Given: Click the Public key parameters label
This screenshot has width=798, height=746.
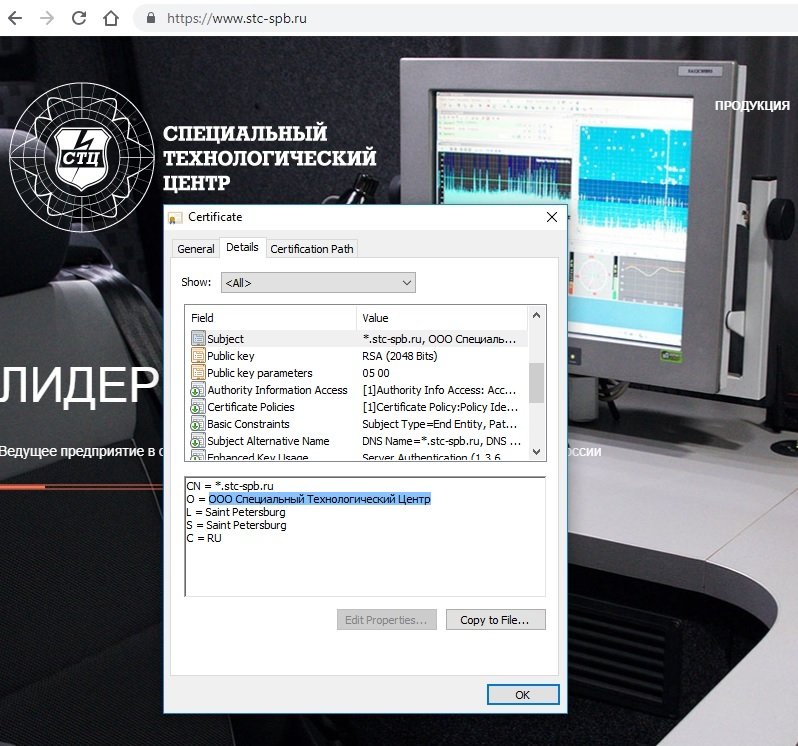Looking at the screenshot, I should [260, 373].
